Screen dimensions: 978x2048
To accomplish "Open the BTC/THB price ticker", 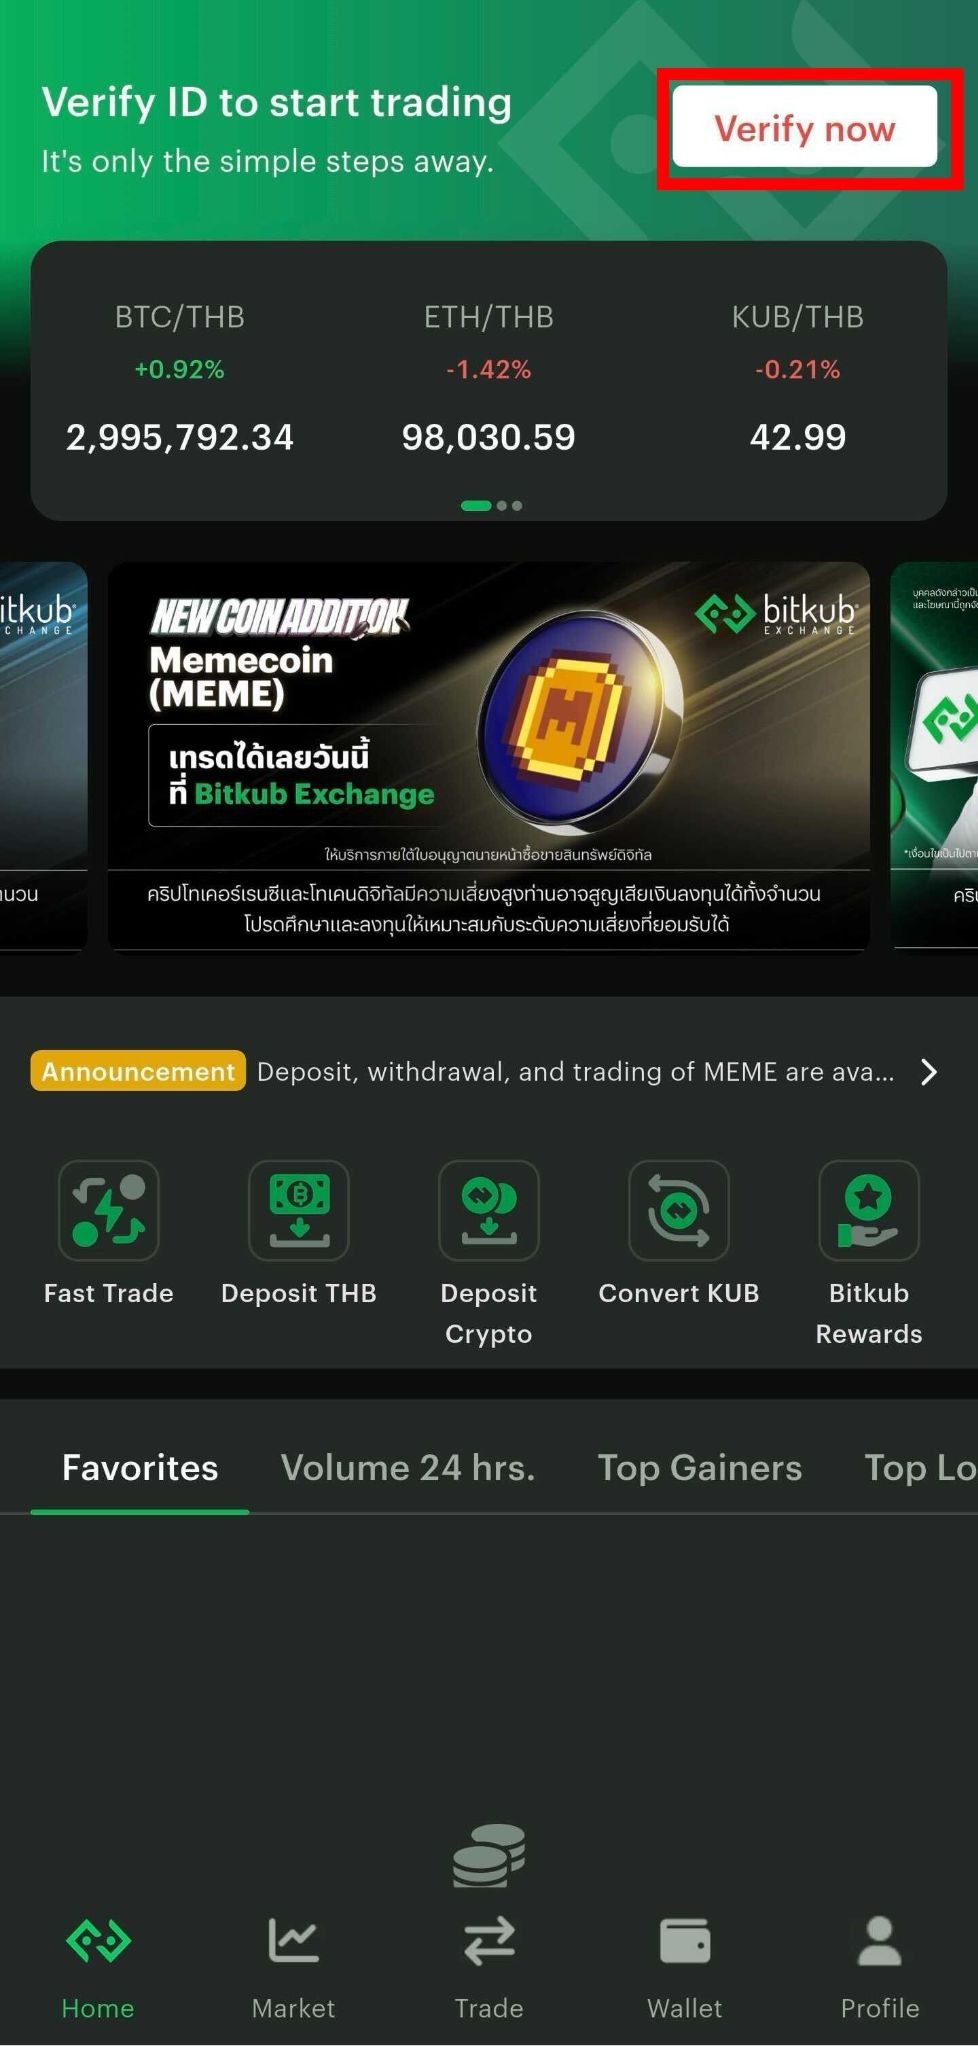I will pos(180,378).
